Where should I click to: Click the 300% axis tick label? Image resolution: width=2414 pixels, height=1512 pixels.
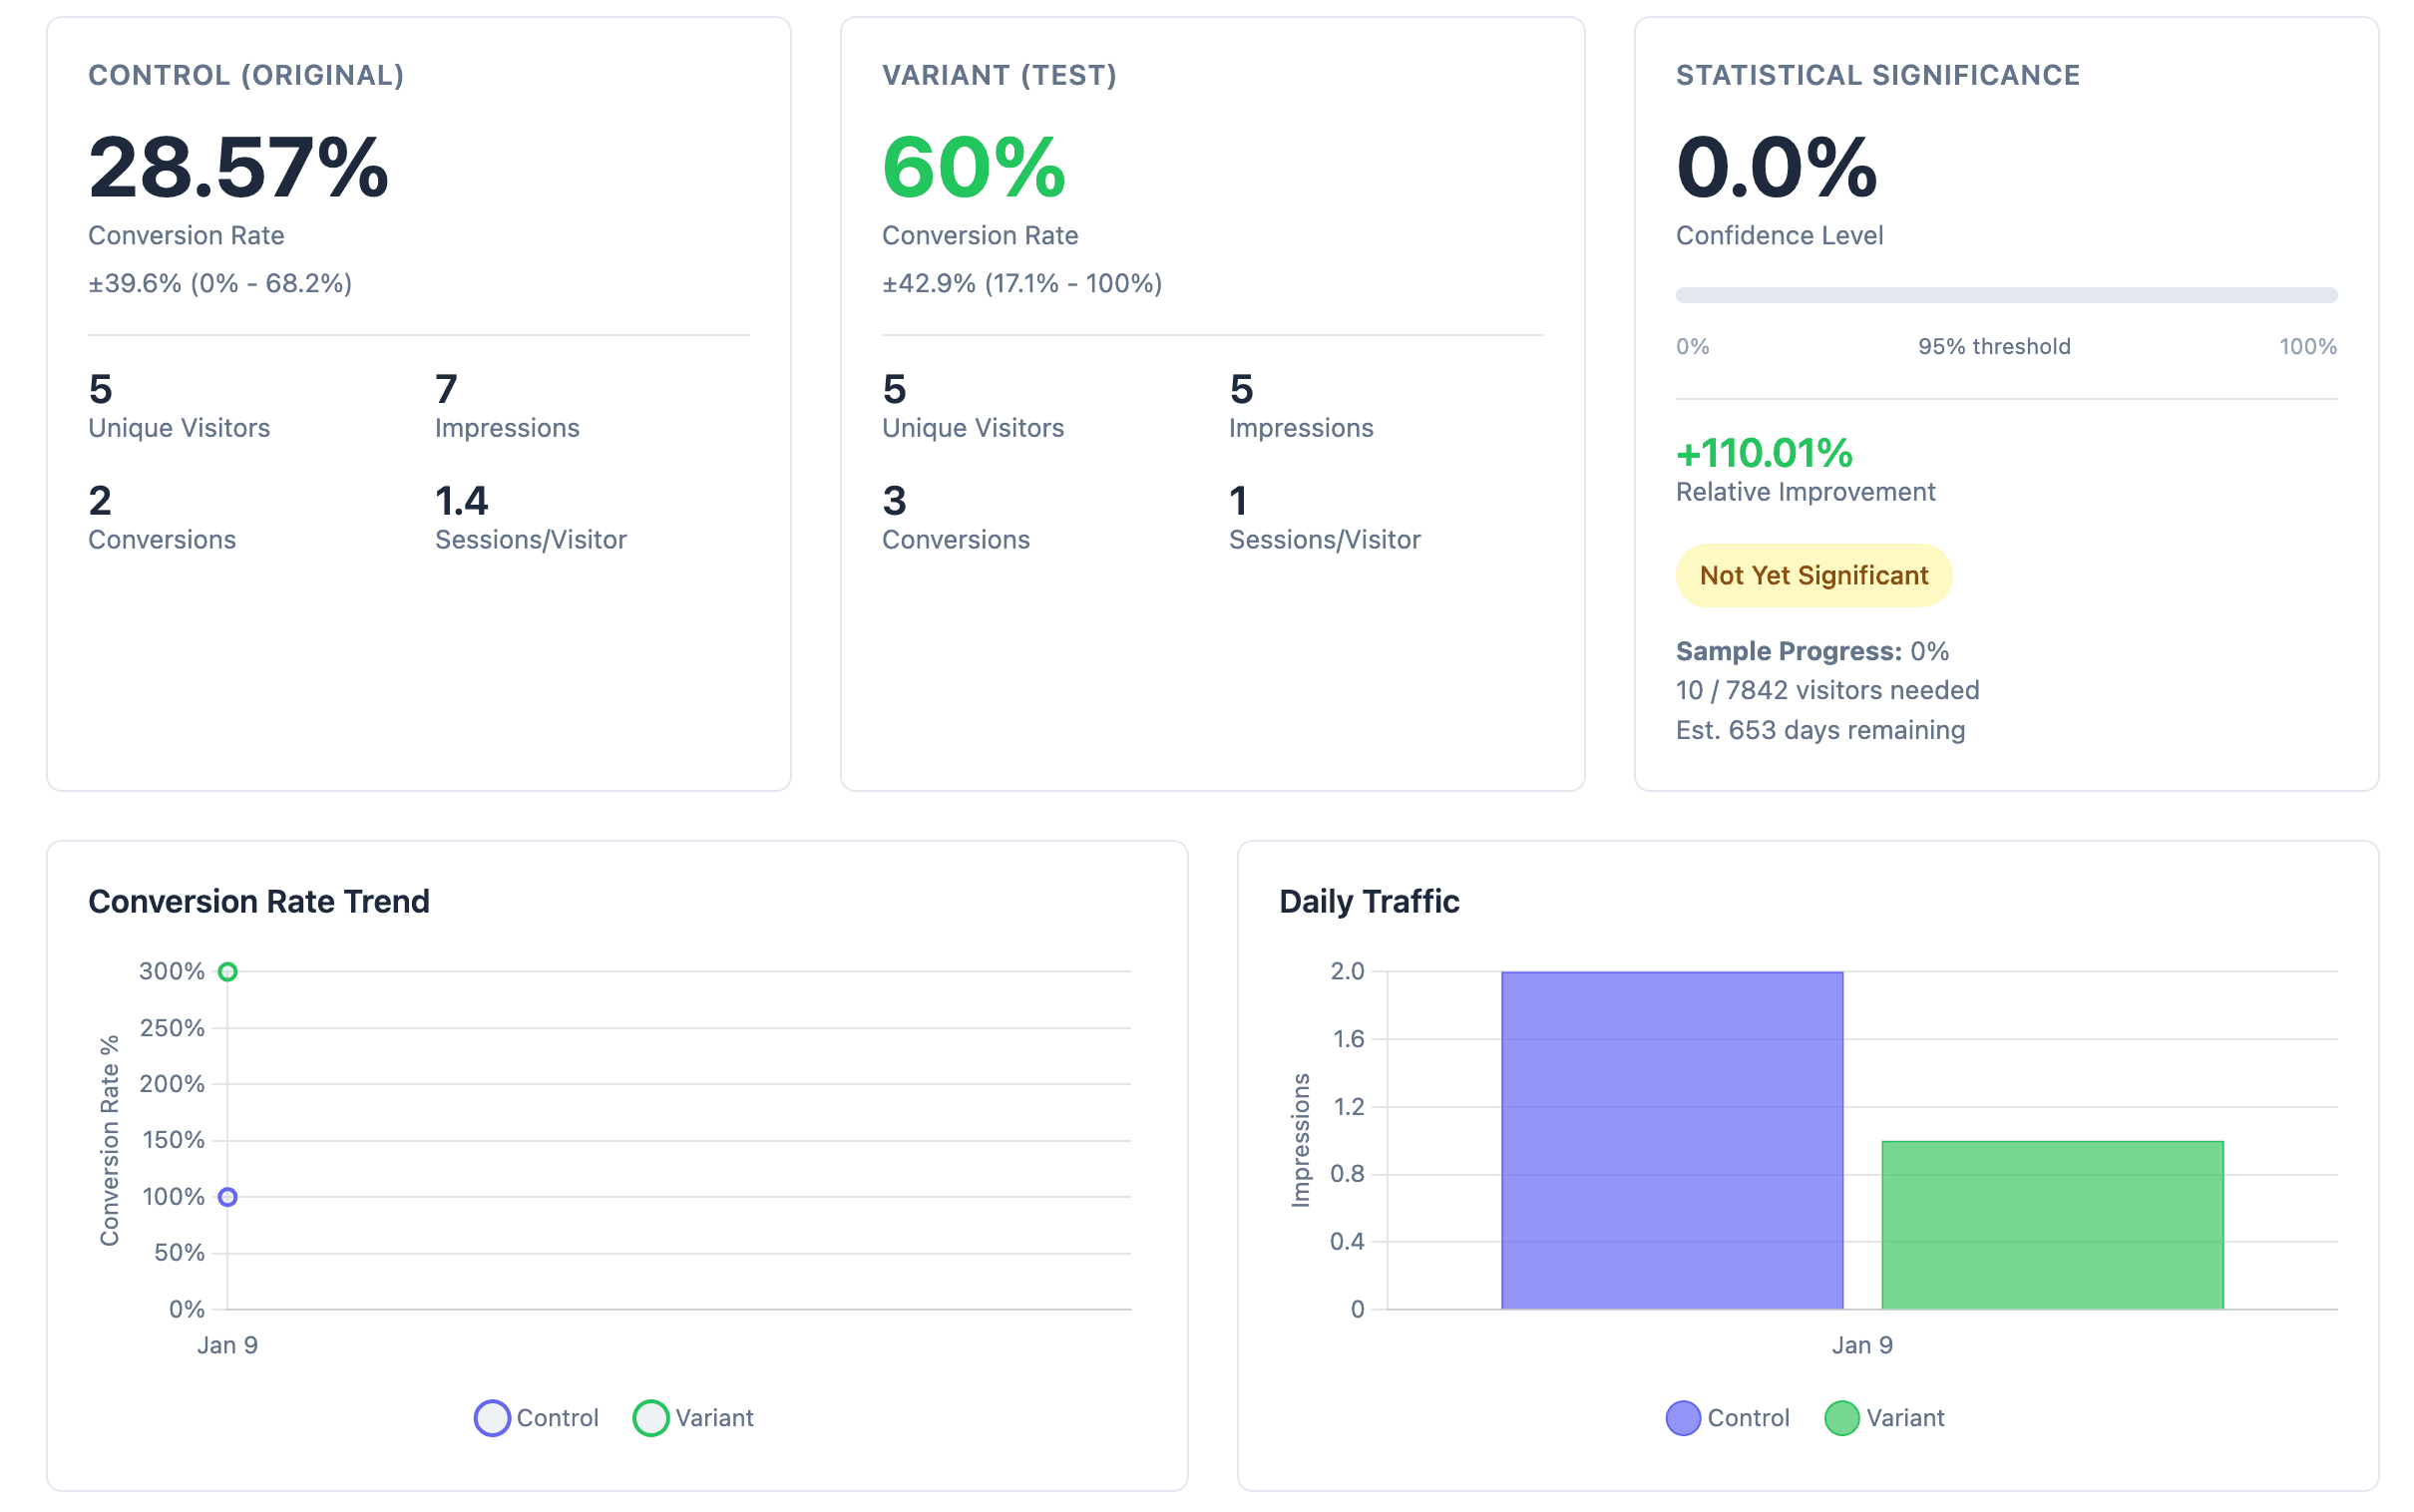[172, 971]
